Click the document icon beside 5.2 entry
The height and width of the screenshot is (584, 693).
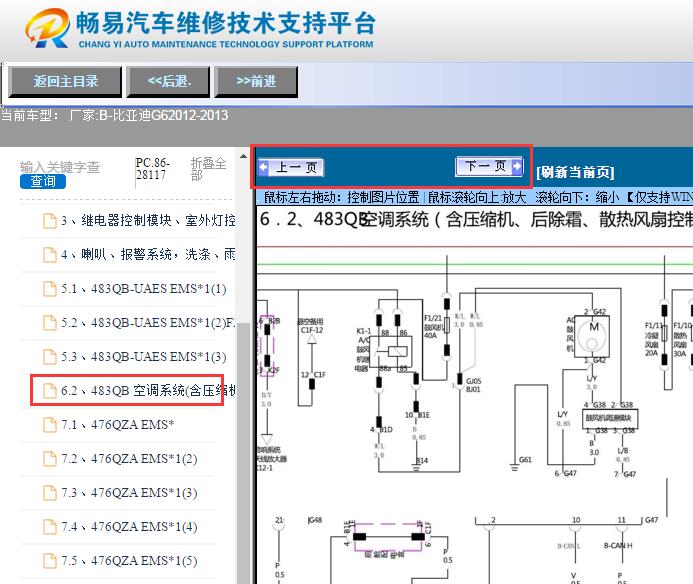pos(50,323)
